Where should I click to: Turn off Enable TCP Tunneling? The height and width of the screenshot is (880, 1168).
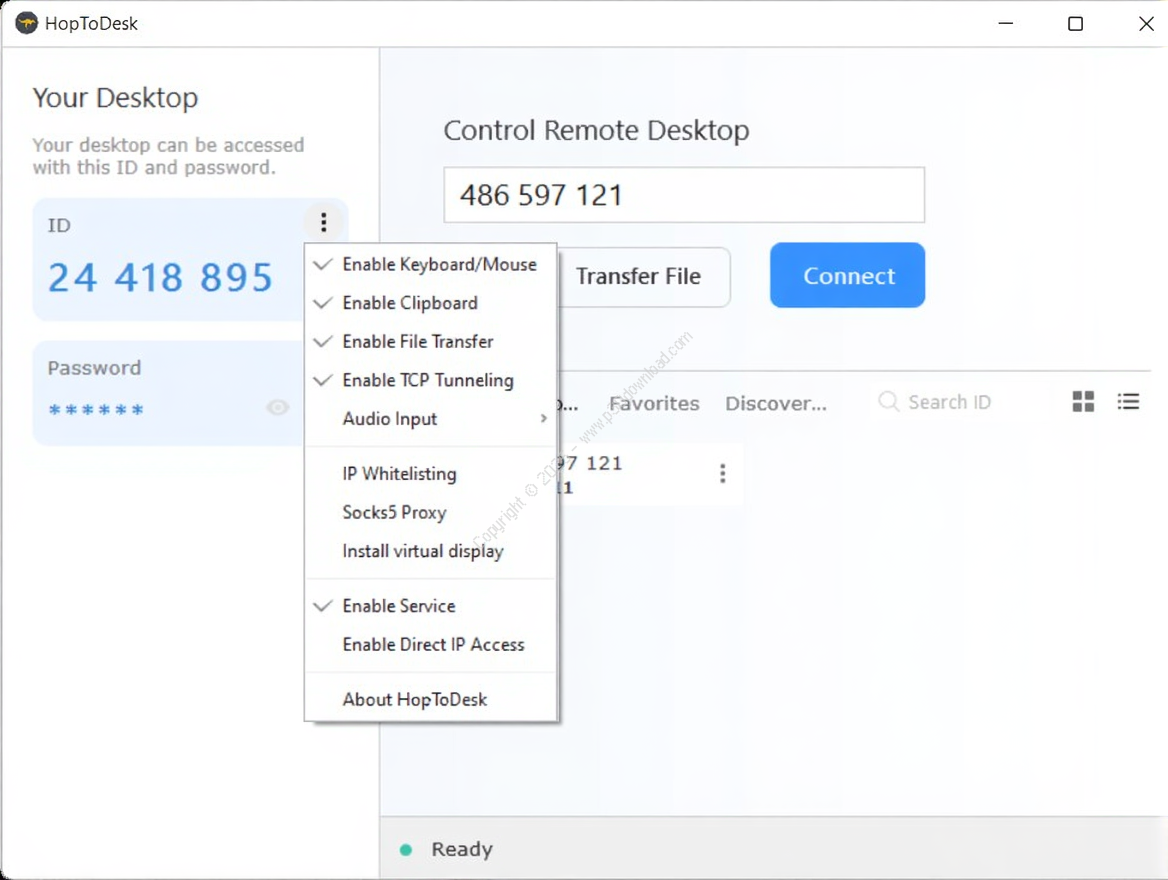coord(427,381)
